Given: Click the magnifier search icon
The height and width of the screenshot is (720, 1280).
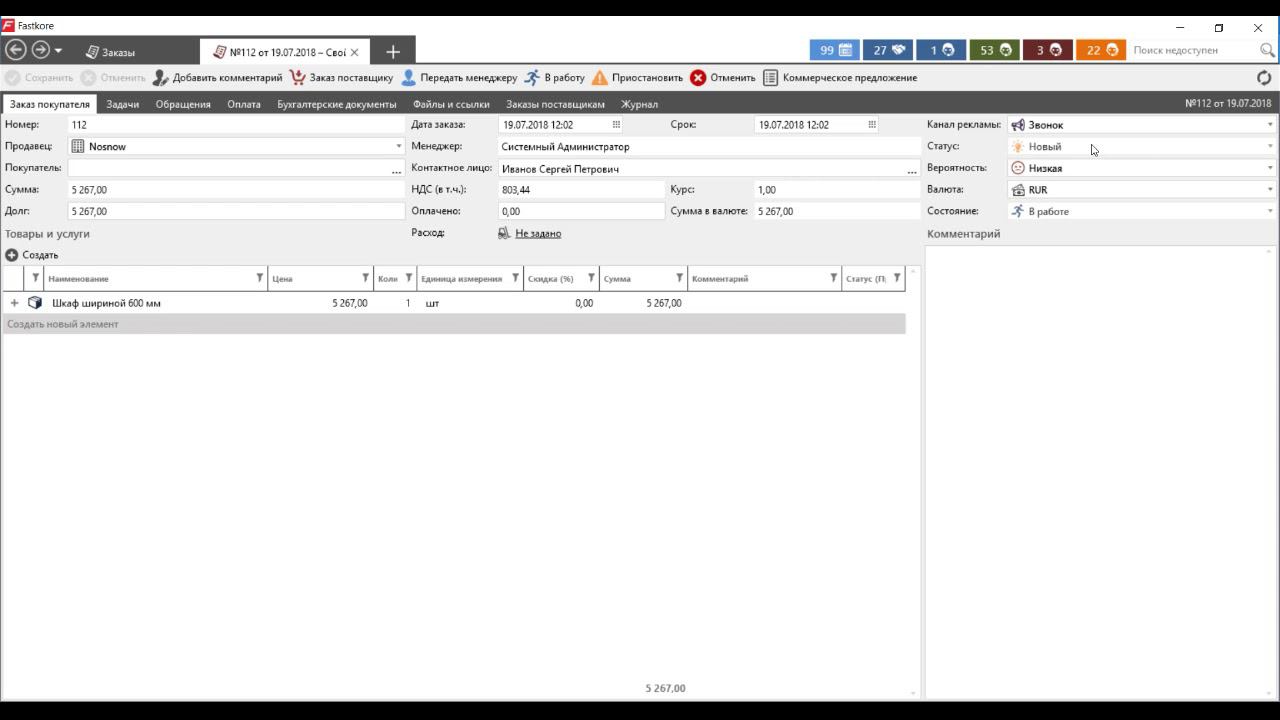Looking at the screenshot, I should (1267, 50).
